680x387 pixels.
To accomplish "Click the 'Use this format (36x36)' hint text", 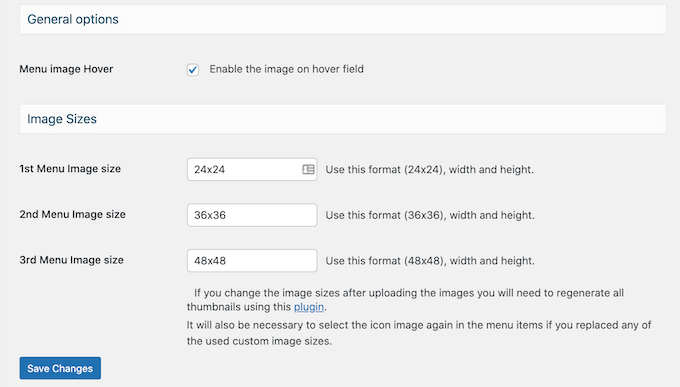I will tap(430, 215).
